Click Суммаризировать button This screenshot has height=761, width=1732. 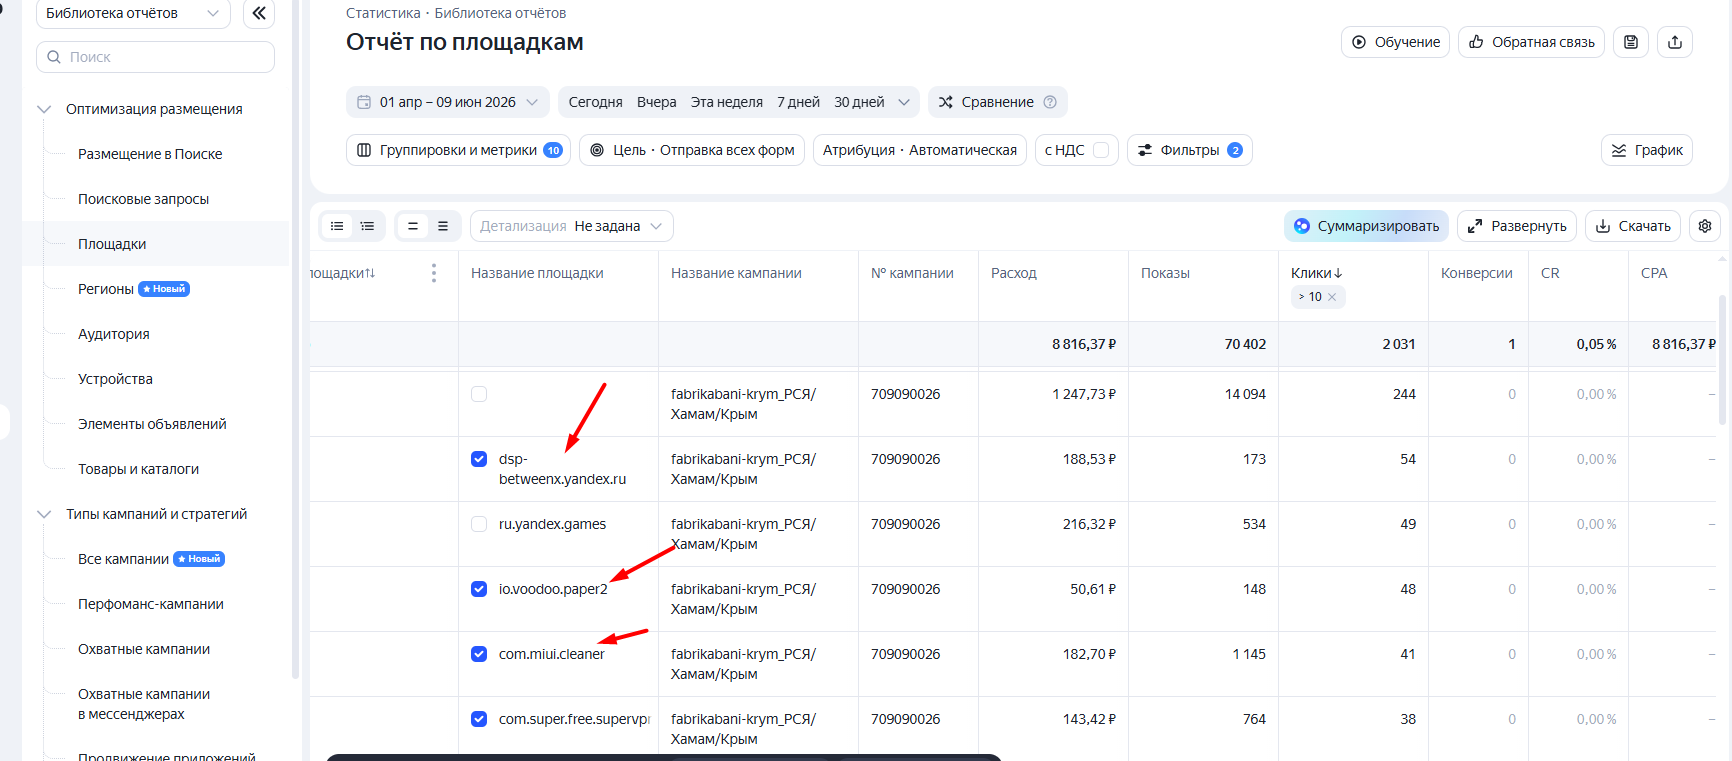[x=1366, y=226]
